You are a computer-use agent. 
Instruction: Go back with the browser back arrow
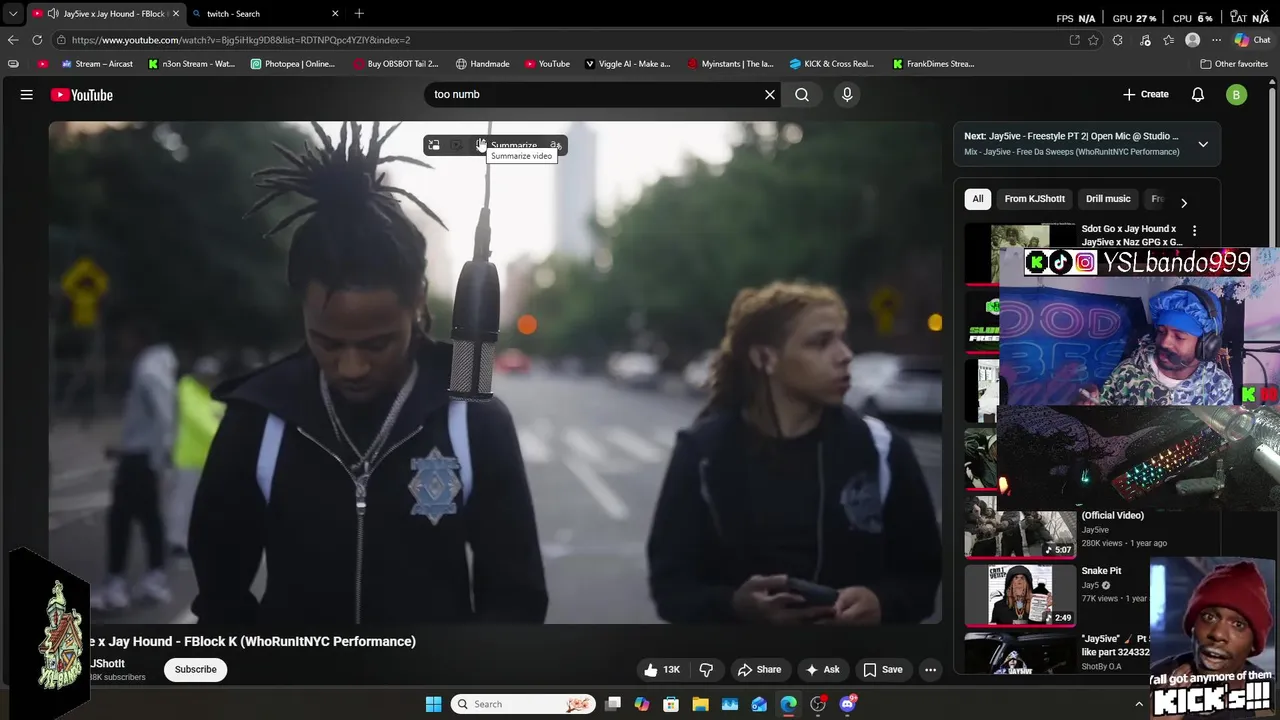pos(13,40)
